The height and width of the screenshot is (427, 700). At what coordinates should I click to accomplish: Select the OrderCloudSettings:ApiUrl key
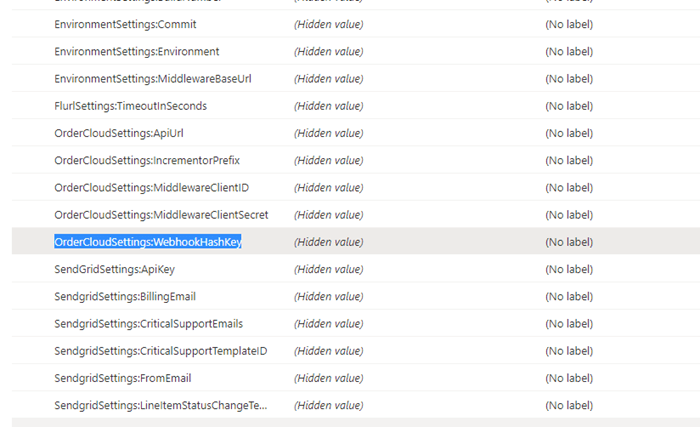(119, 133)
